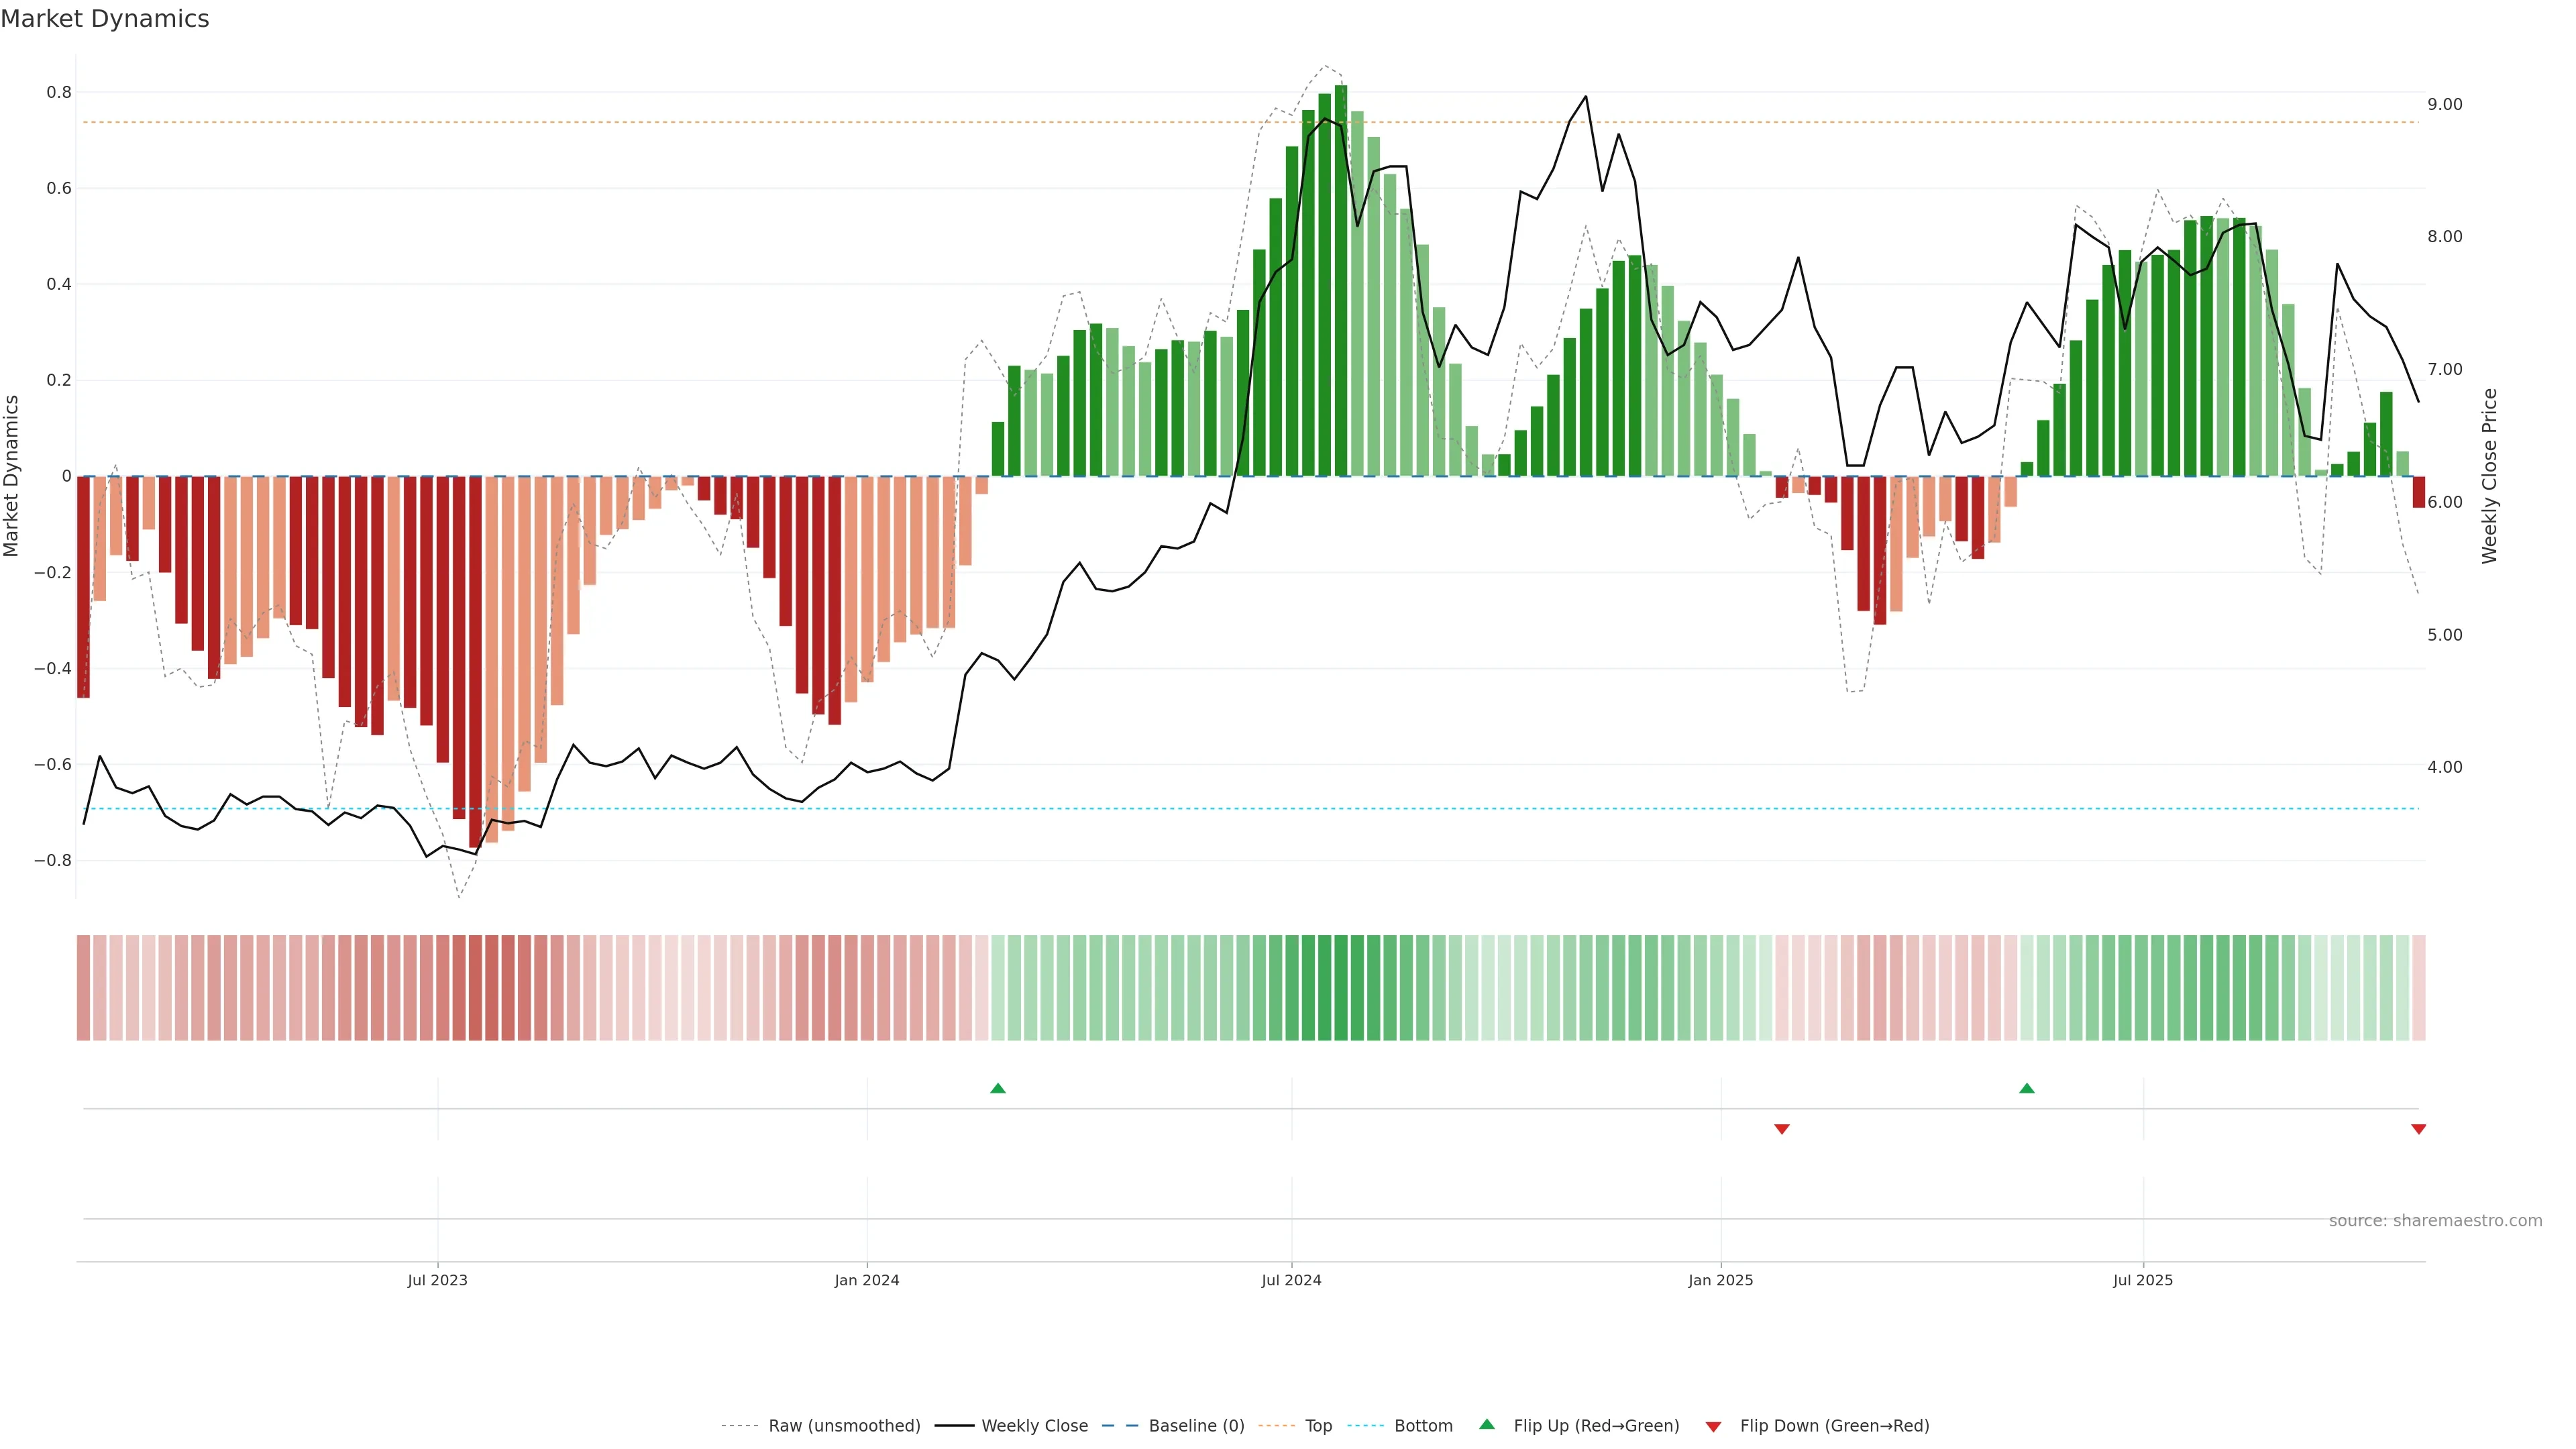Click the Jul 2025 axis label

2142,1280
